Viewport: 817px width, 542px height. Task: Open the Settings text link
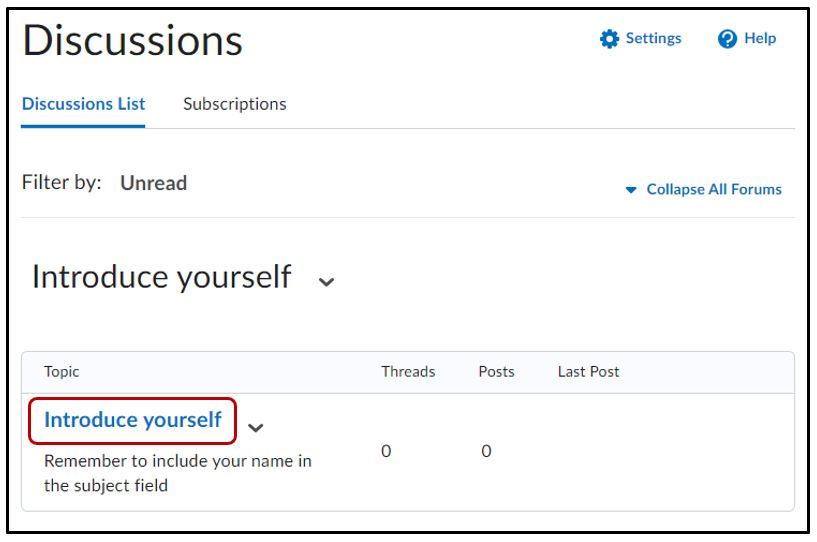tap(653, 38)
